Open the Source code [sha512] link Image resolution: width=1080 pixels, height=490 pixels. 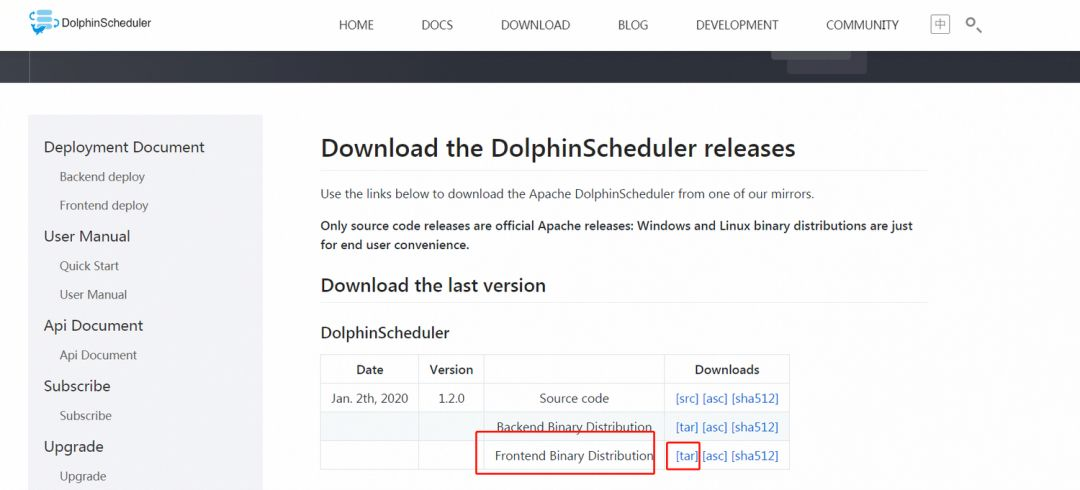click(x=755, y=398)
